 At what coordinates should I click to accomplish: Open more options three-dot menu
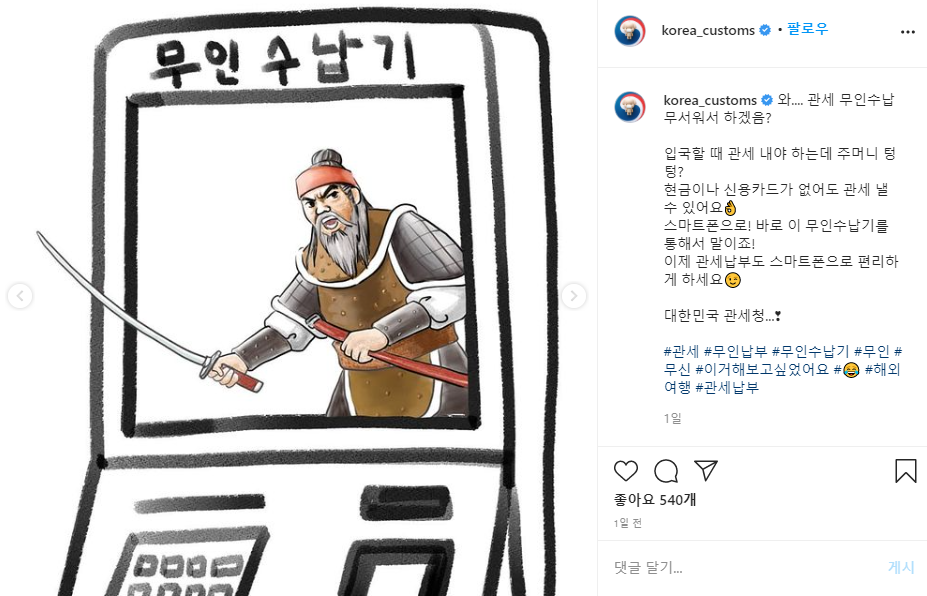point(907,32)
